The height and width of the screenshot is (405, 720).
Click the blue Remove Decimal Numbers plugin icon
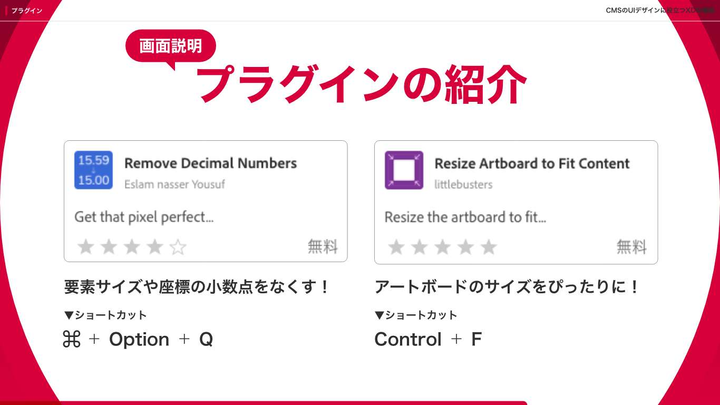pyautogui.click(x=94, y=170)
